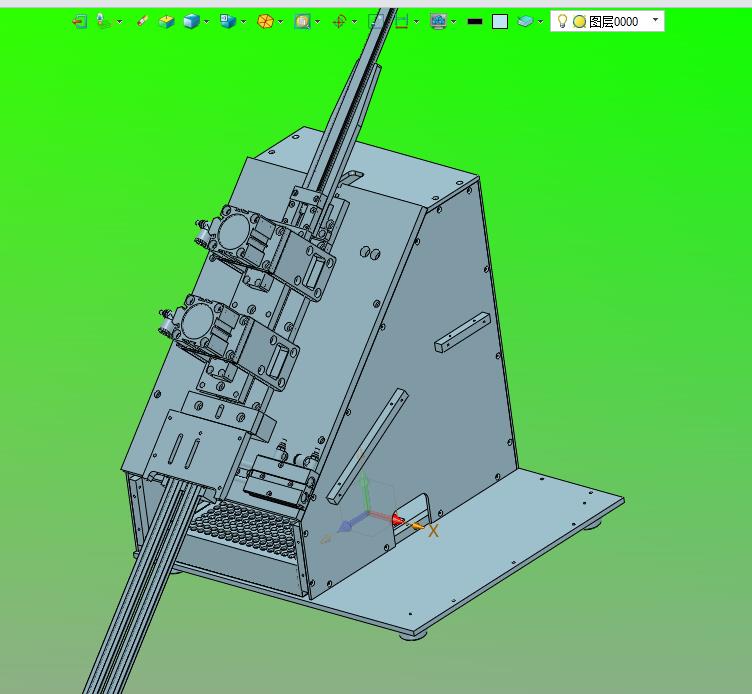Open the zoom options dropdown arrow
The height and width of the screenshot is (694, 752).
(317, 22)
